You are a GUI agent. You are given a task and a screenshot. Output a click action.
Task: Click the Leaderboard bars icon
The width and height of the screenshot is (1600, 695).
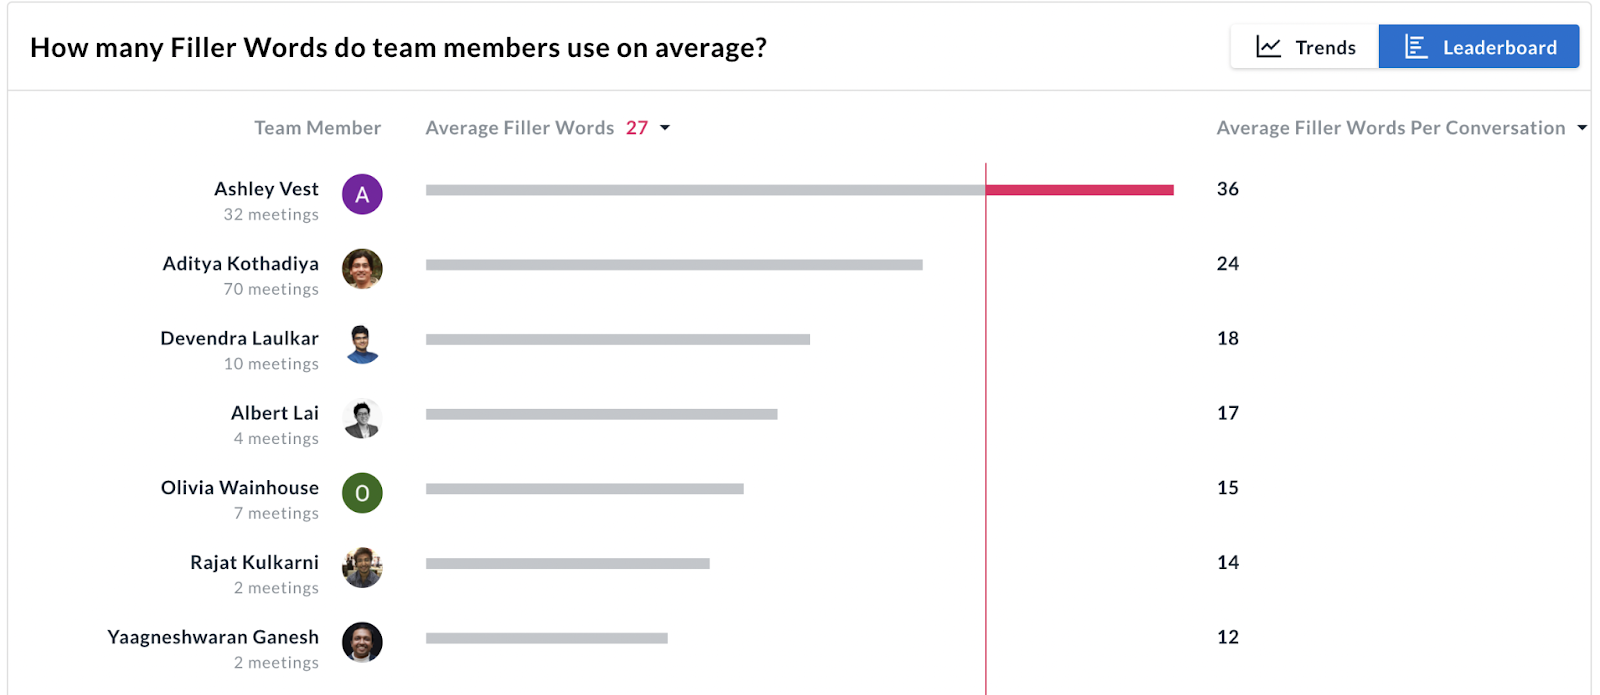(1415, 47)
